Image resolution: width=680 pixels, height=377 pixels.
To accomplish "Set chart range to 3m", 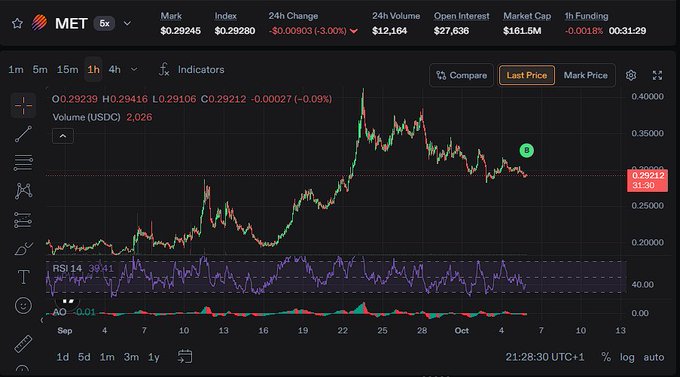I will tap(131, 357).
